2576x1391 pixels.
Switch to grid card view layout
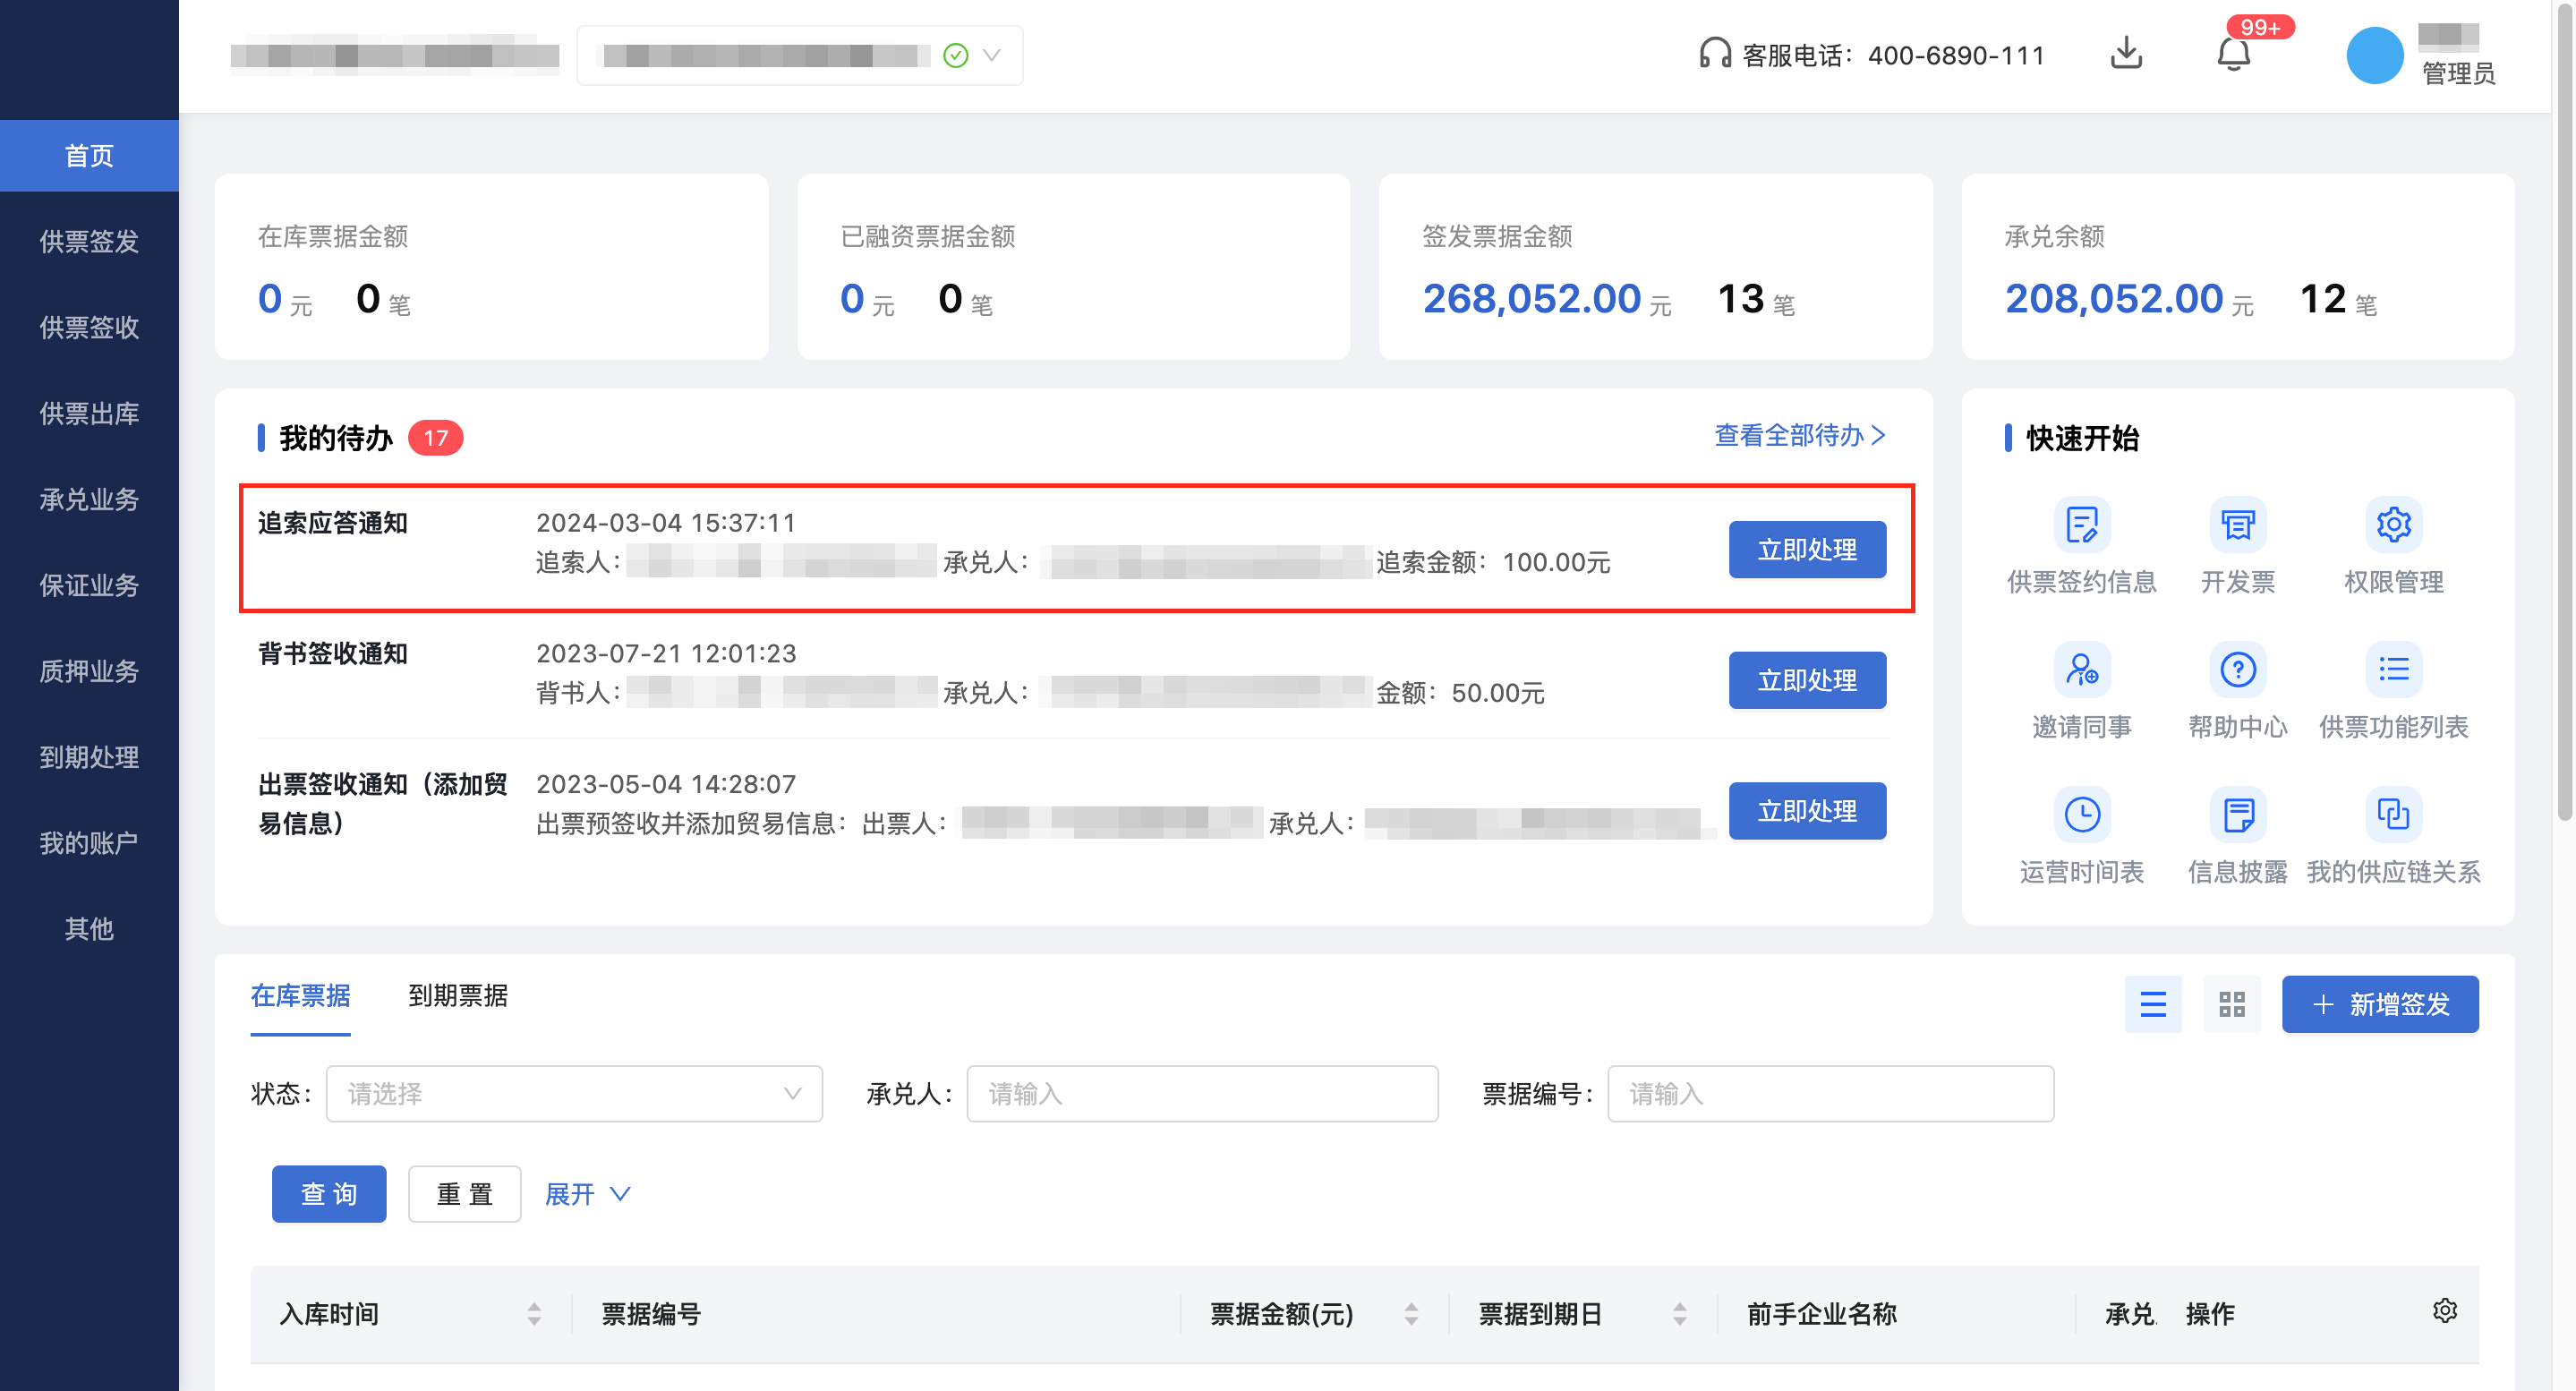(x=2231, y=1004)
